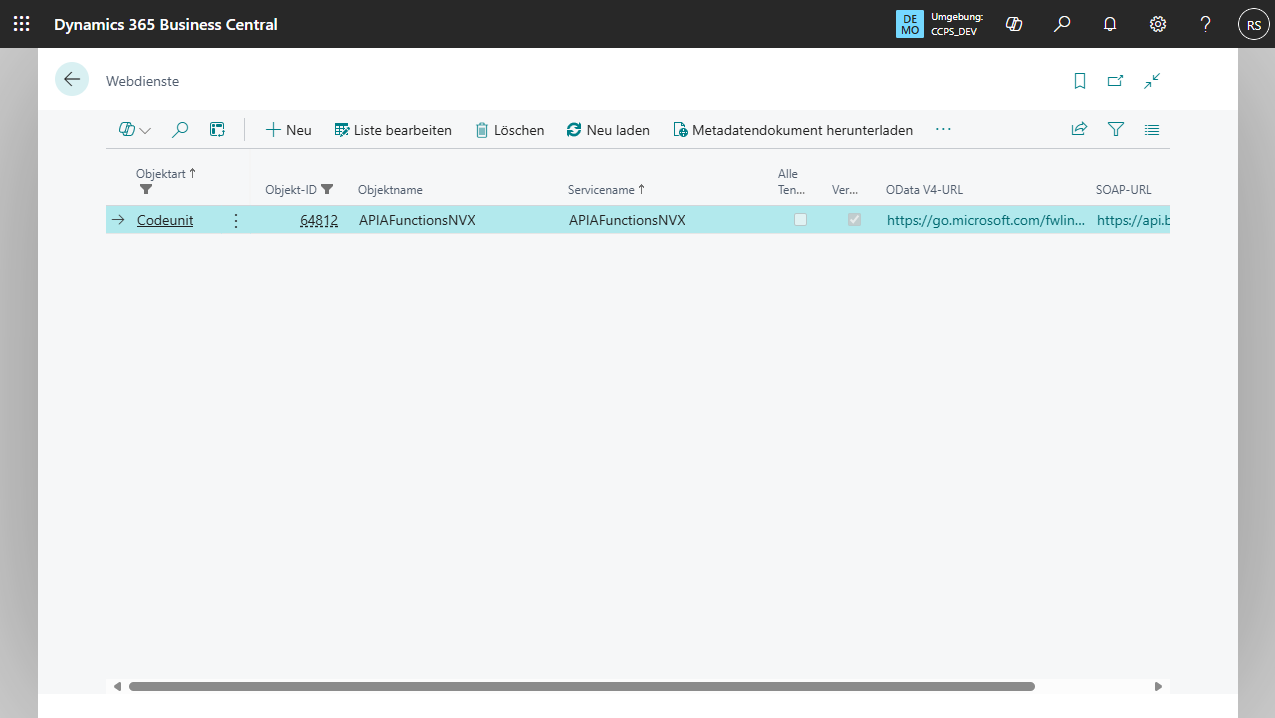
Task: Click the filter funnel under Objektart
Action: 146,189
